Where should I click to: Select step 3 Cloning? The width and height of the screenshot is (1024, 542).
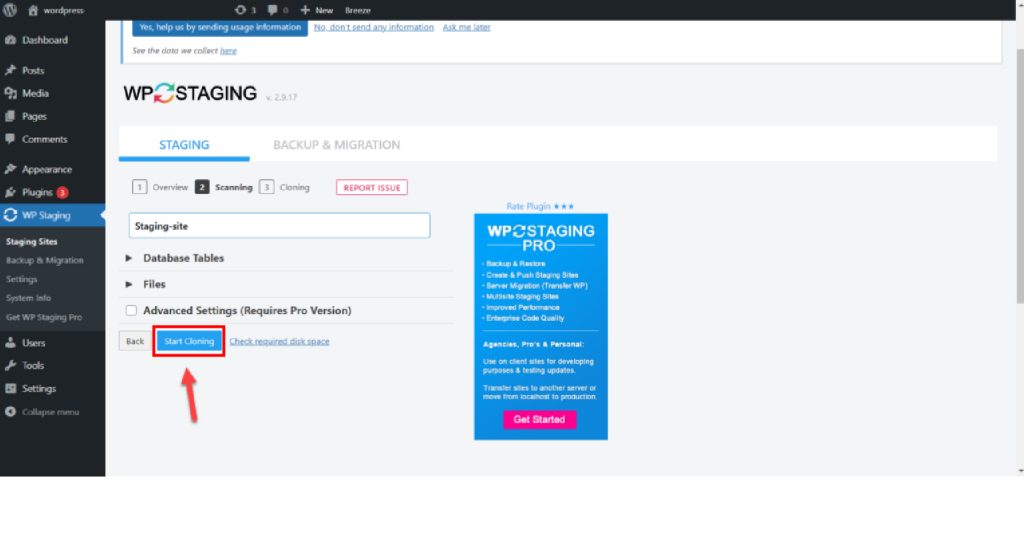pyautogui.click(x=284, y=187)
